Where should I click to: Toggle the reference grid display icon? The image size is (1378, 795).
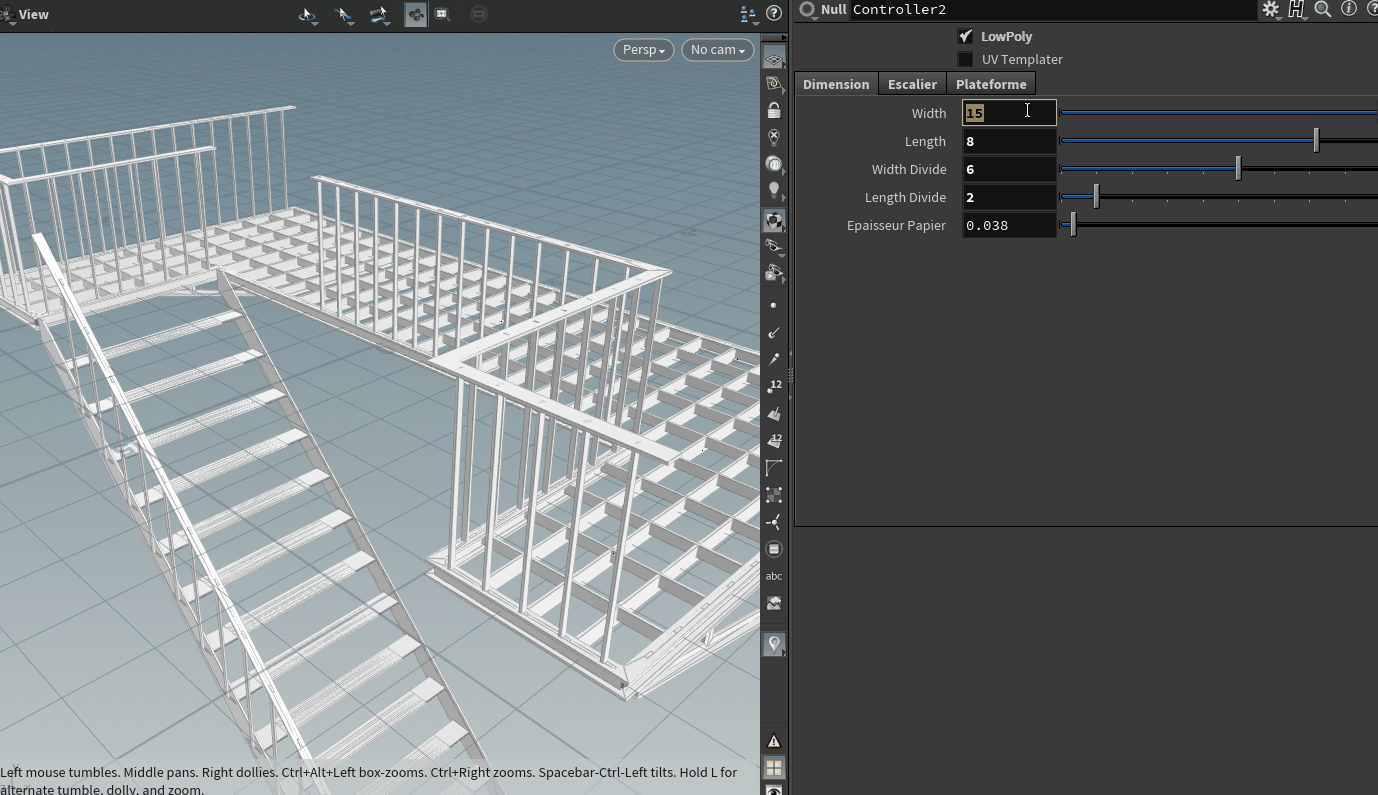[x=773, y=59]
